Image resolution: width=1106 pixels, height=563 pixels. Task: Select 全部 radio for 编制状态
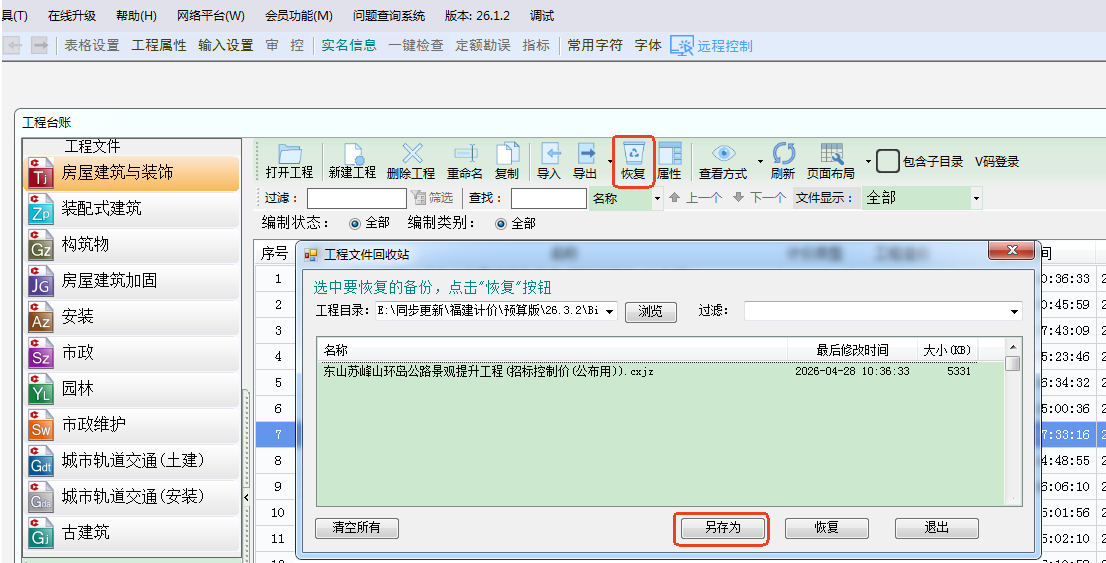click(355, 223)
